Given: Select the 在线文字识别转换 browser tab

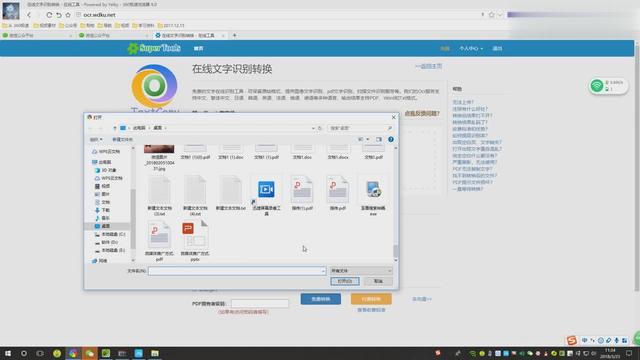Looking at the screenshot, I should point(190,36).
